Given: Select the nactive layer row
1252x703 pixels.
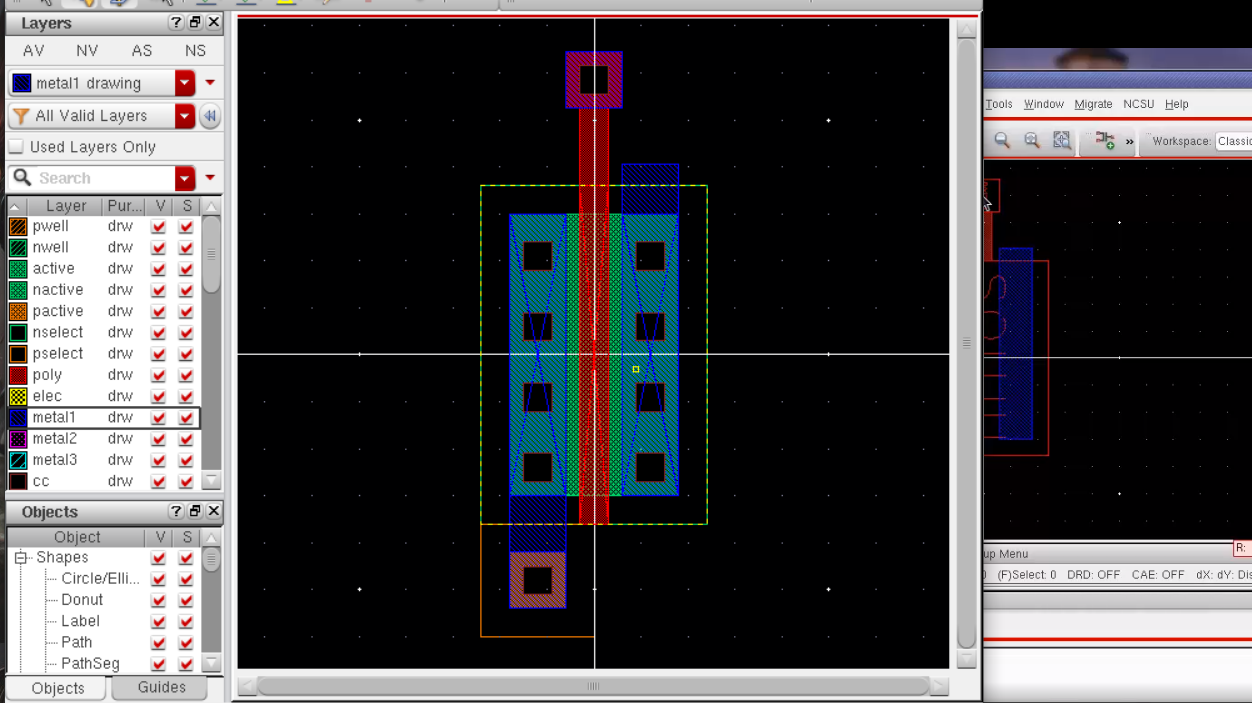Looking at the screenshot, I should 103,290.
